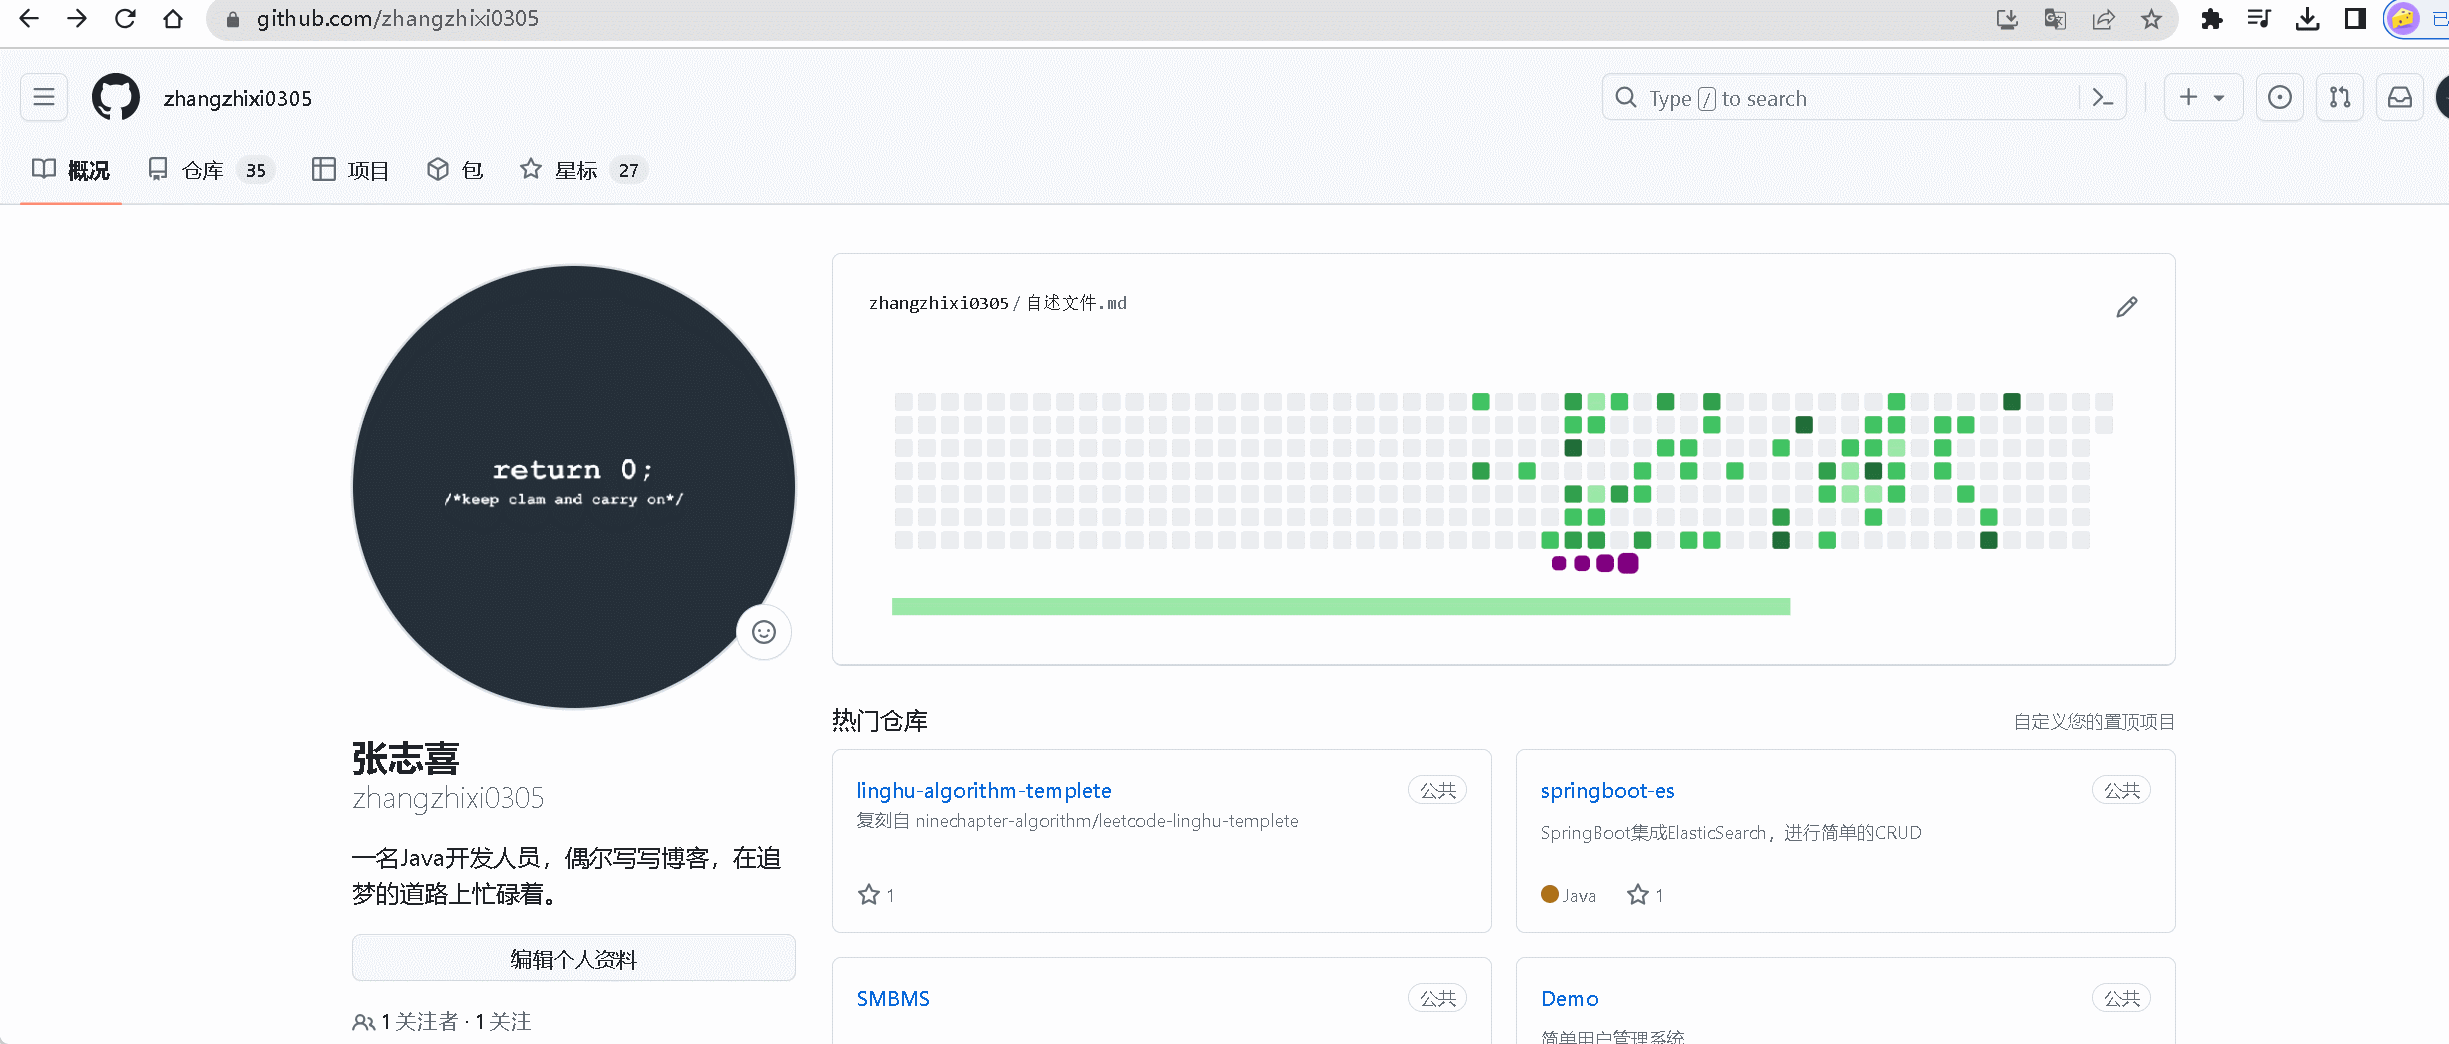Screen dimensions: 2449x1044
Task: Click the 'return 0;' profile avatar
Action: click(x=574, y=487)
